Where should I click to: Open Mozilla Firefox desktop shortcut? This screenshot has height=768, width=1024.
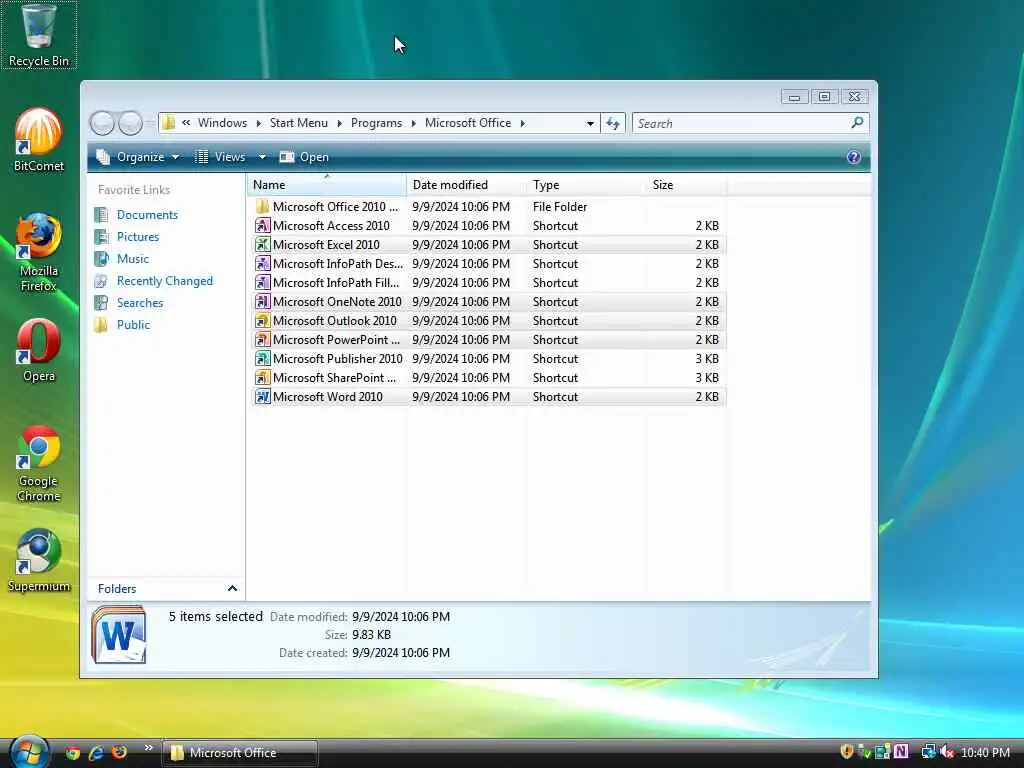click(39, 252)
